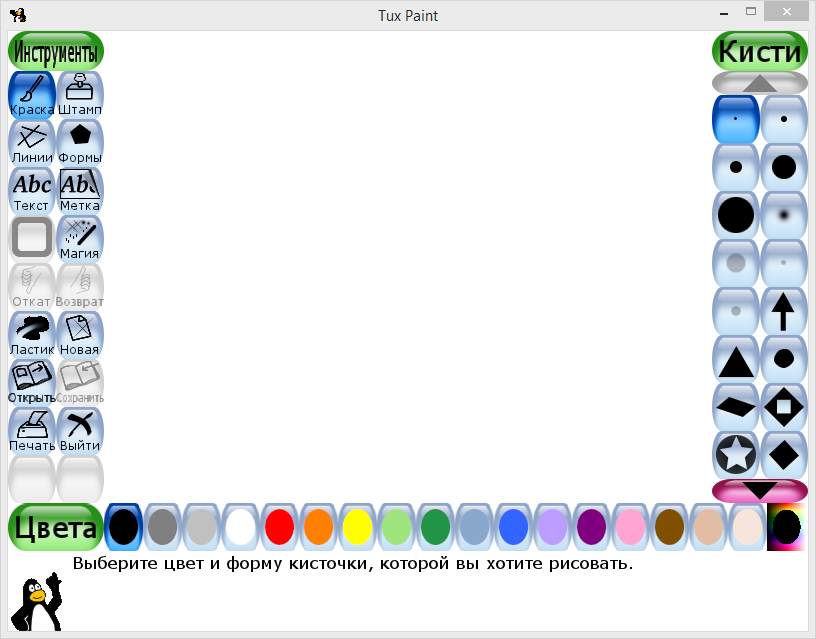Pick the black color
This screenshot has height=639, width=816.
pyautogui.click(x=123, y=527)
